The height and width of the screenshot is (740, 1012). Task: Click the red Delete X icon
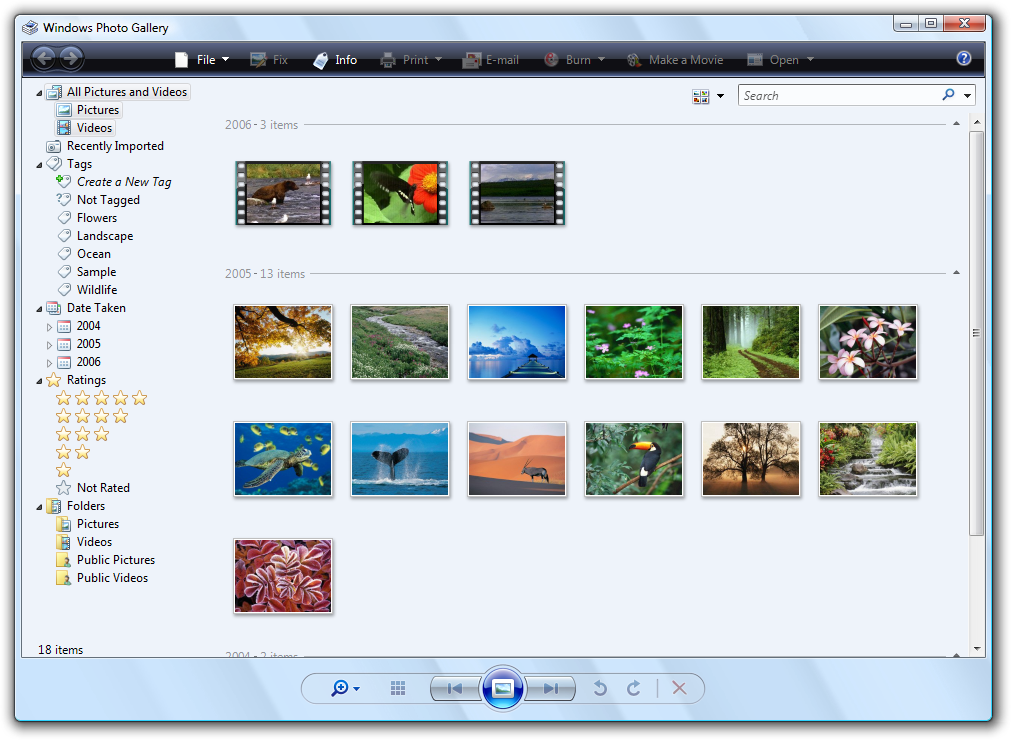tap(679, 688)
